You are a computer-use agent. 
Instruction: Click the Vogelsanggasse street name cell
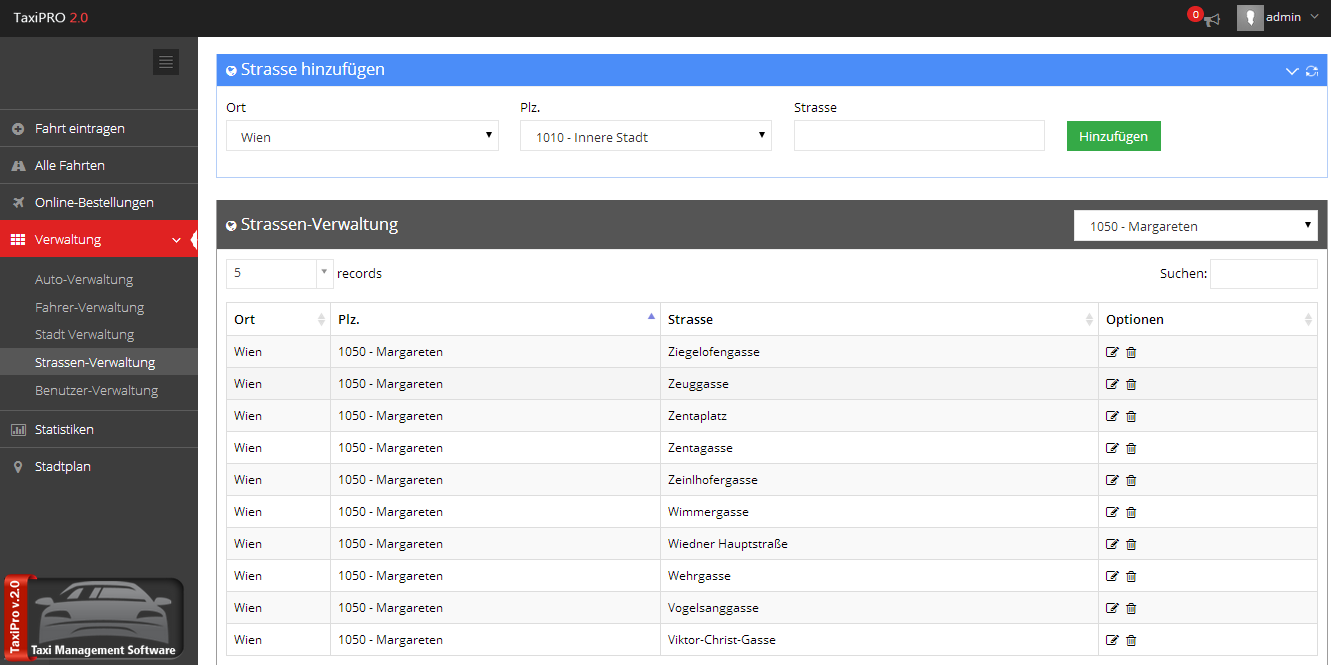coord(879,608)
